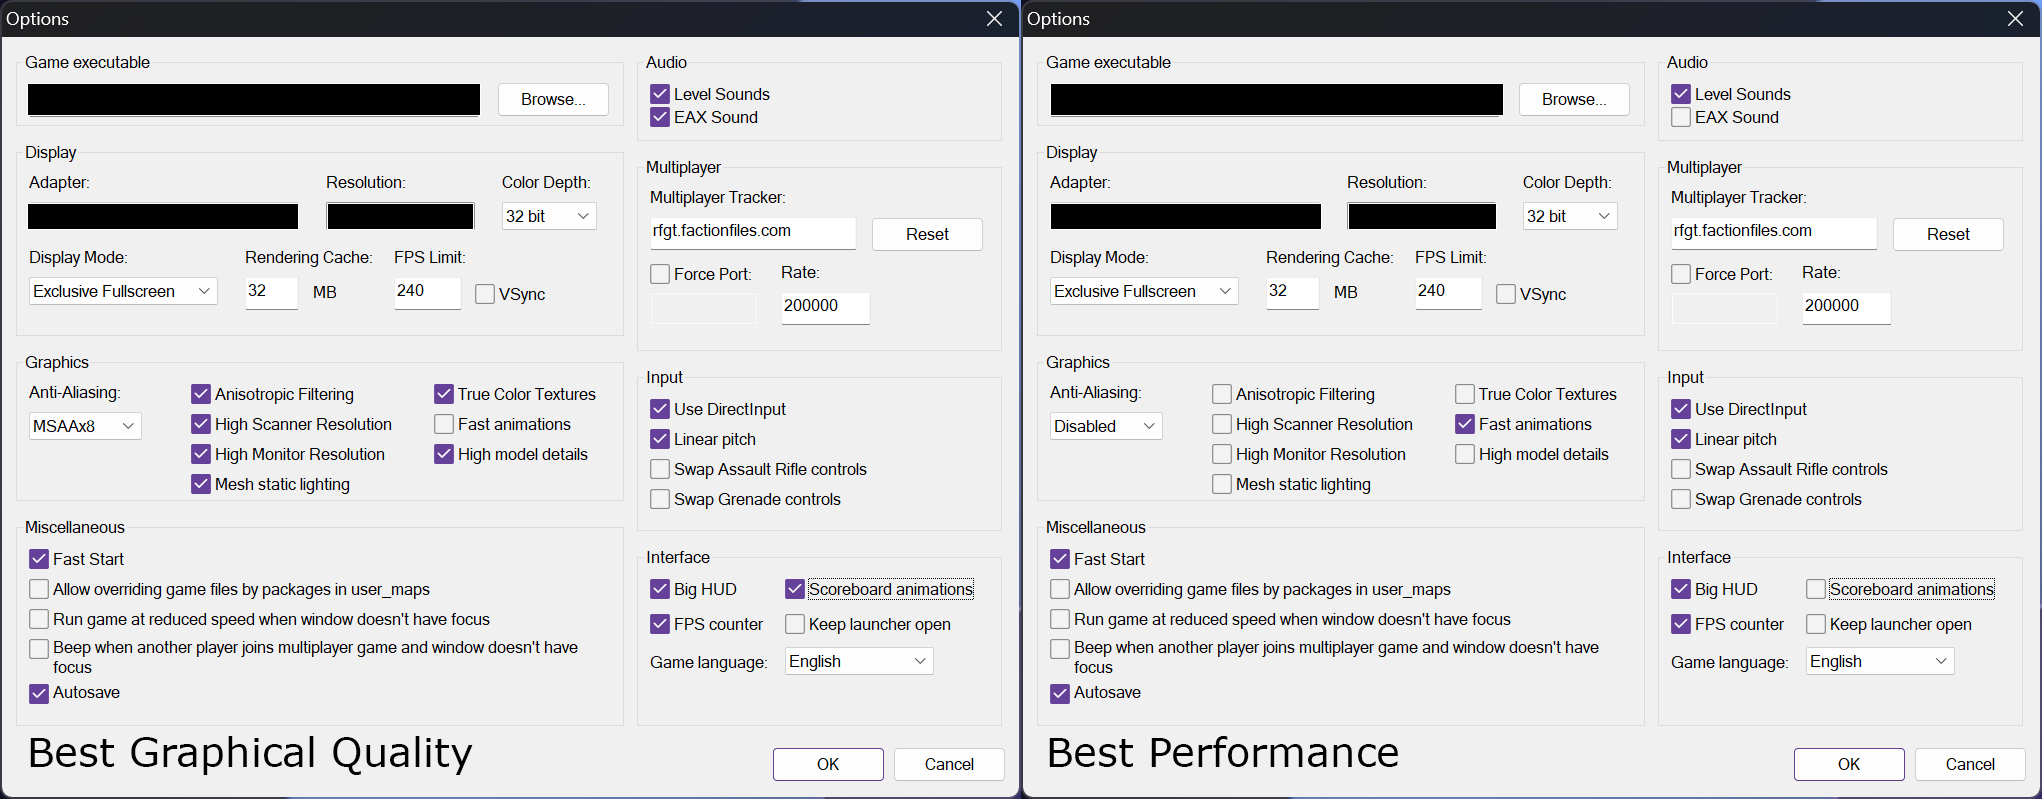Expand Display Mode dropdown in Best Performance dialog
The width and height of the screenshot is (2042, 800).
coord(1143,291)
